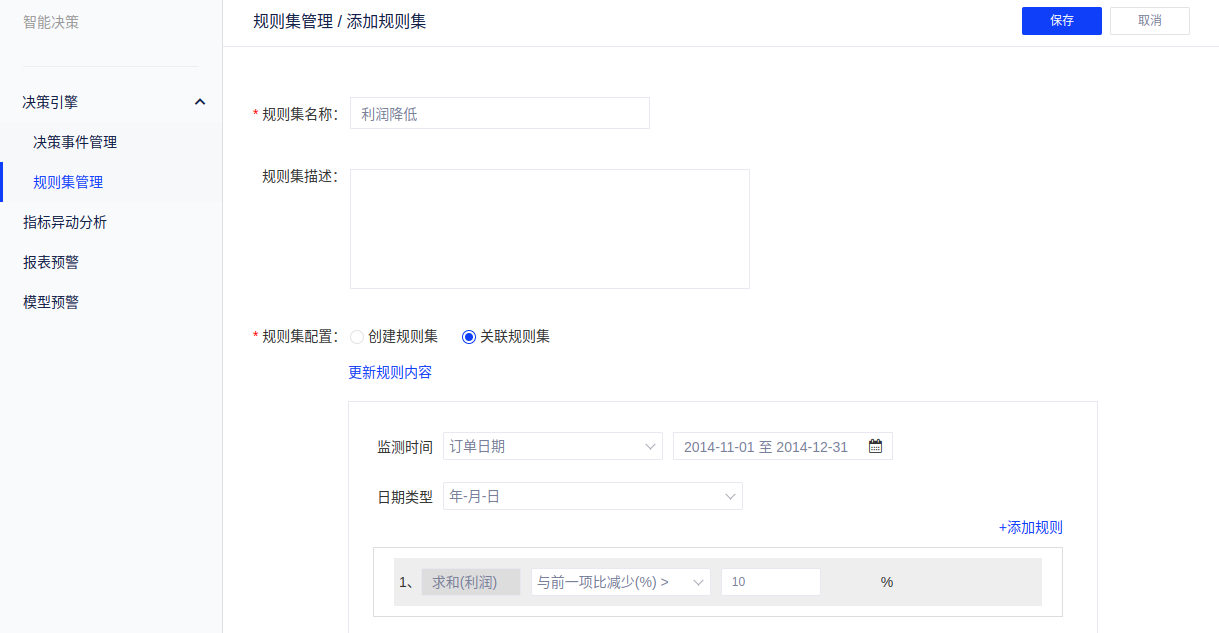The width and height of the screenshot is (1219, 633).
Task: Collapse the 决策引擎 menu chevron
Action: pos(200,102)
